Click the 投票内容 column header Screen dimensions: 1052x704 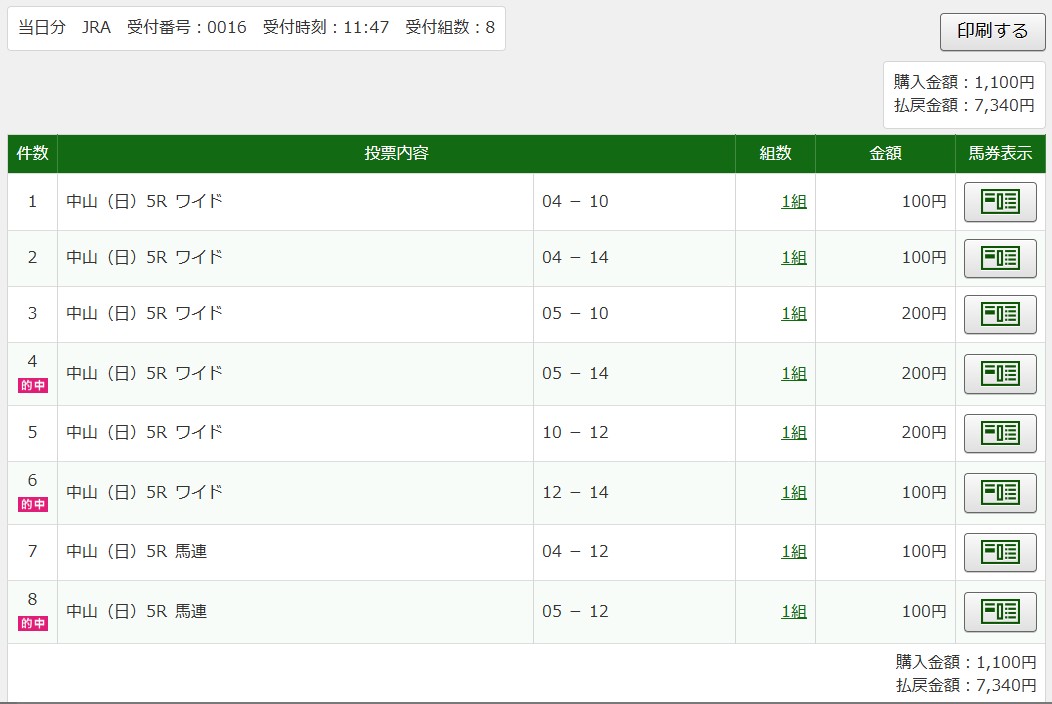coord(396,154)
